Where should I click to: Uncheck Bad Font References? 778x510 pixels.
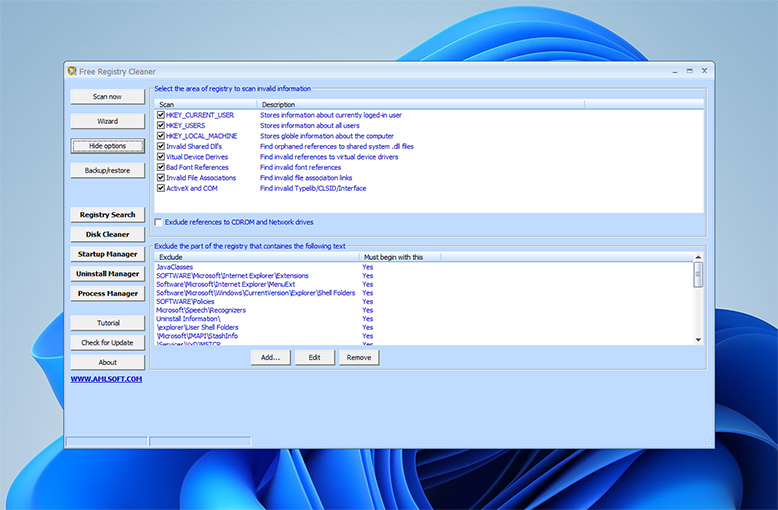point(161,167)
